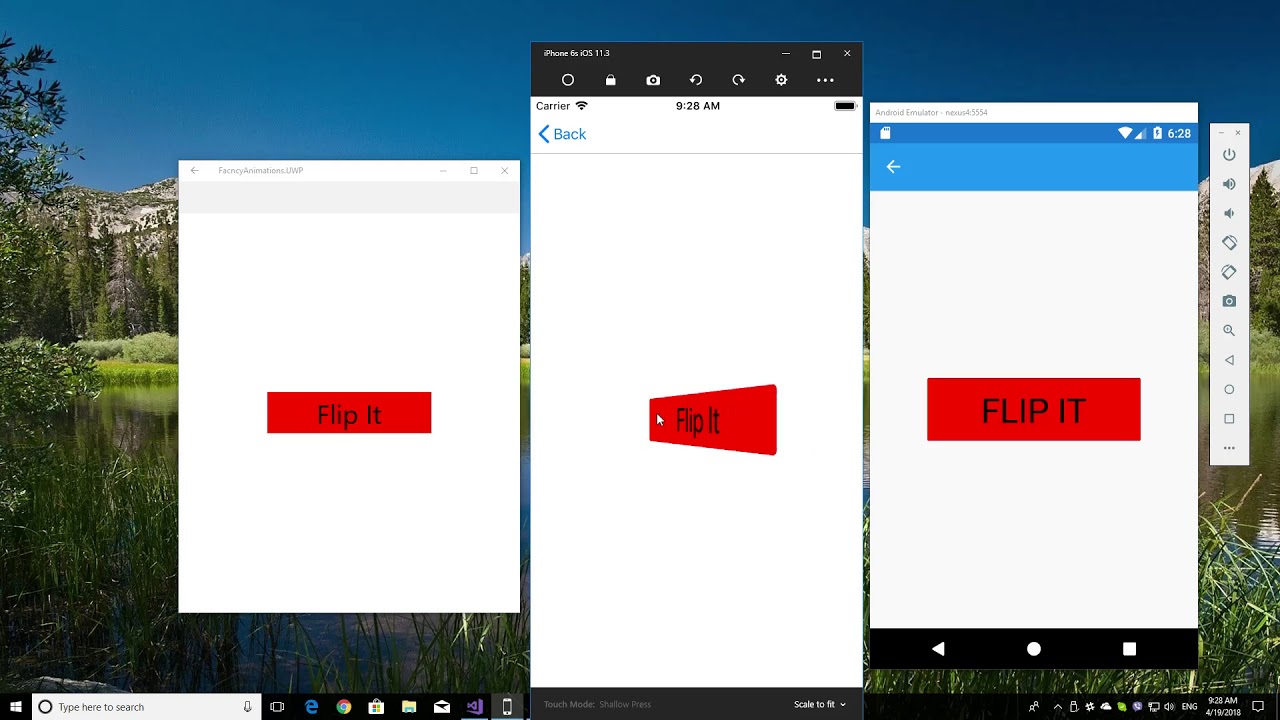1280x720 pixels.
Task: Click microphone icon in taskbar search
Action: point(247,707)
